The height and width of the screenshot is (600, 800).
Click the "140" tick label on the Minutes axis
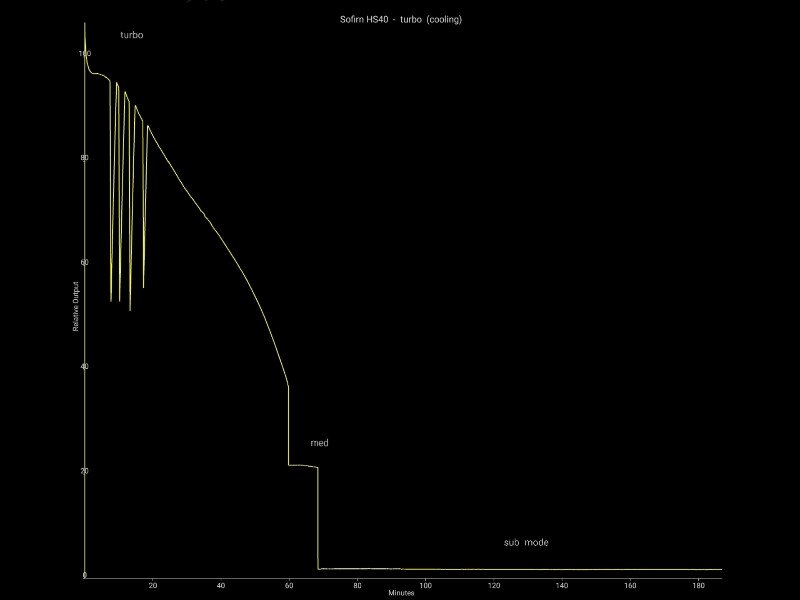pos(562,585)
